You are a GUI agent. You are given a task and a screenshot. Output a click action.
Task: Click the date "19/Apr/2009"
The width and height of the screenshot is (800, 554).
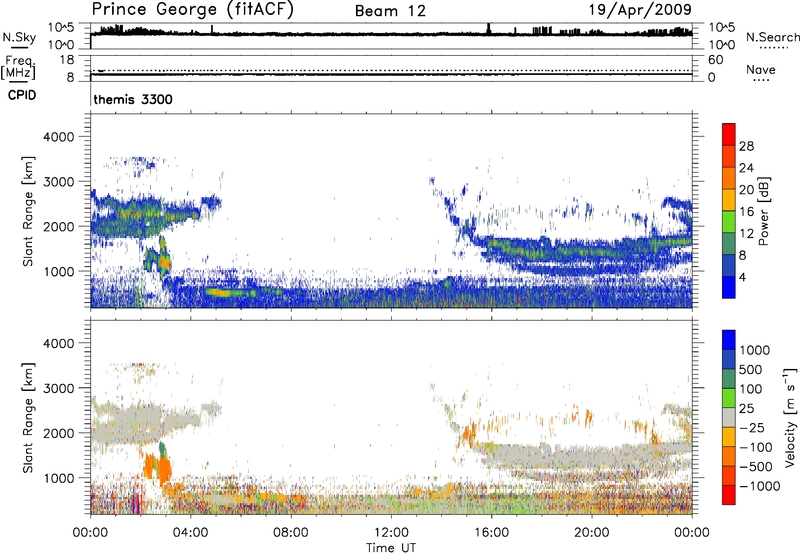click(x=640, y=10)
